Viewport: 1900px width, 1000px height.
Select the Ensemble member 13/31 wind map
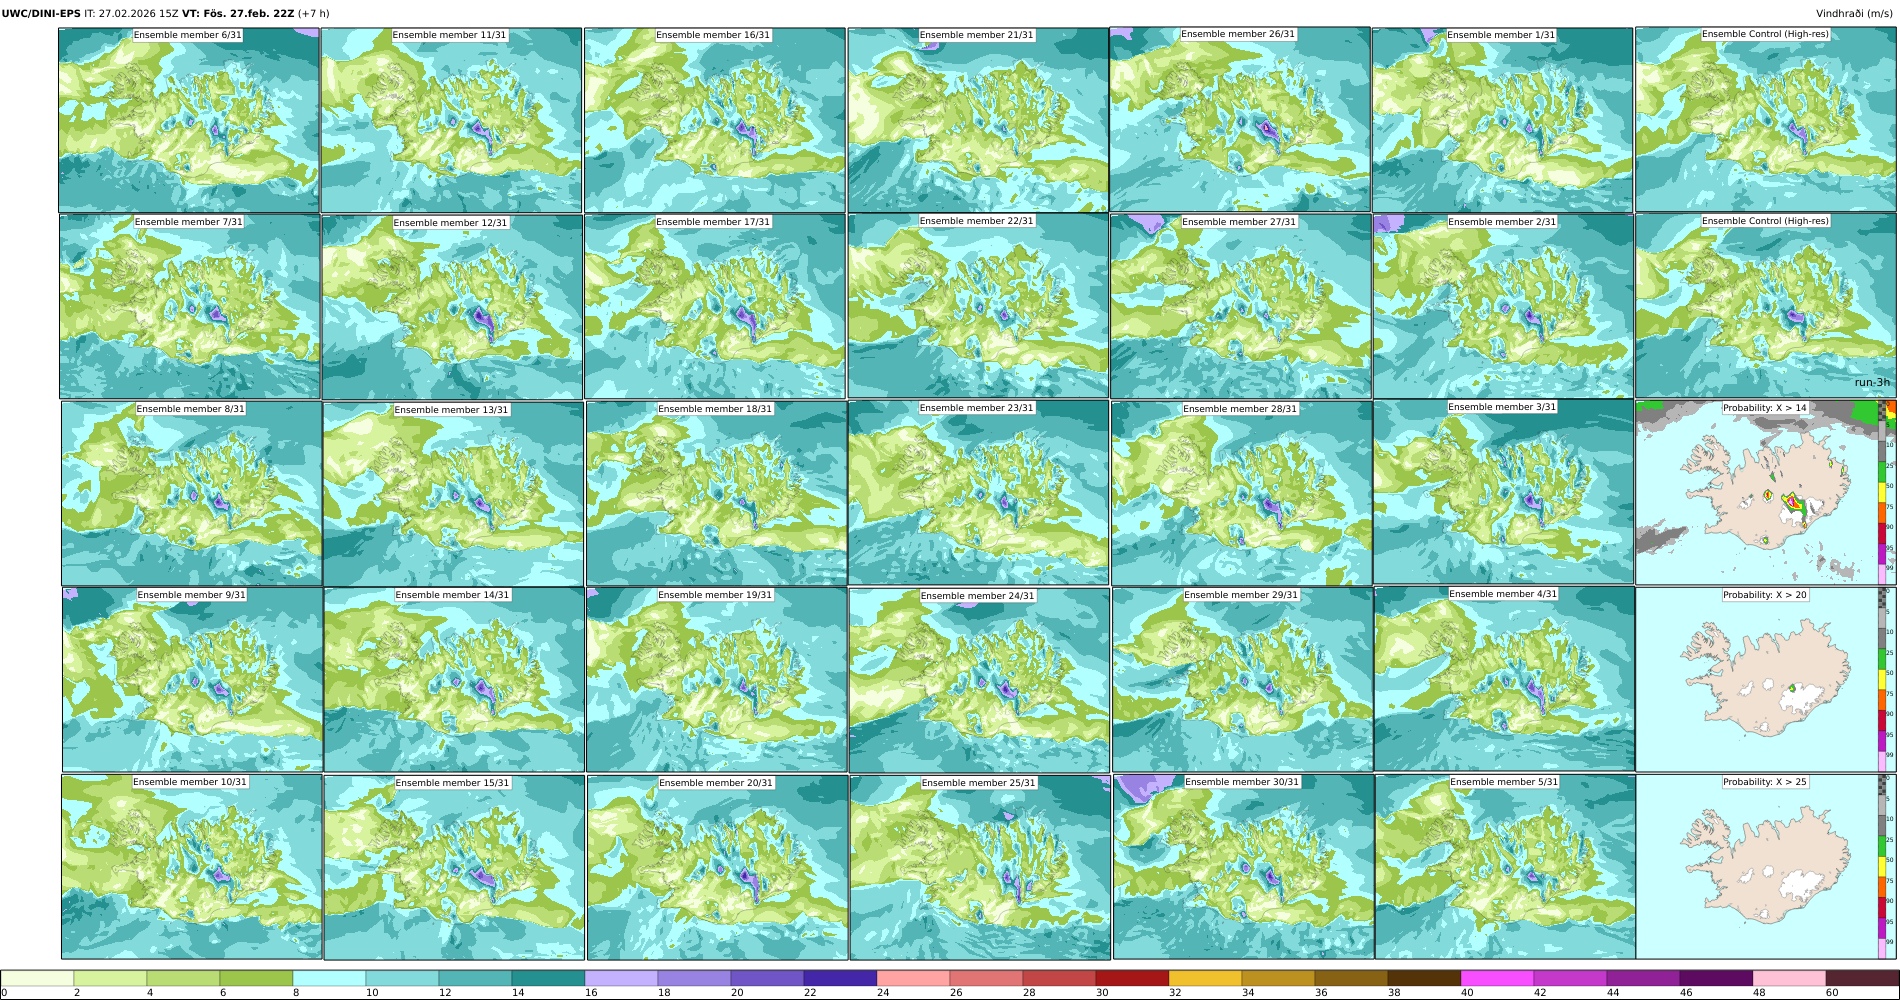(453, 494)
